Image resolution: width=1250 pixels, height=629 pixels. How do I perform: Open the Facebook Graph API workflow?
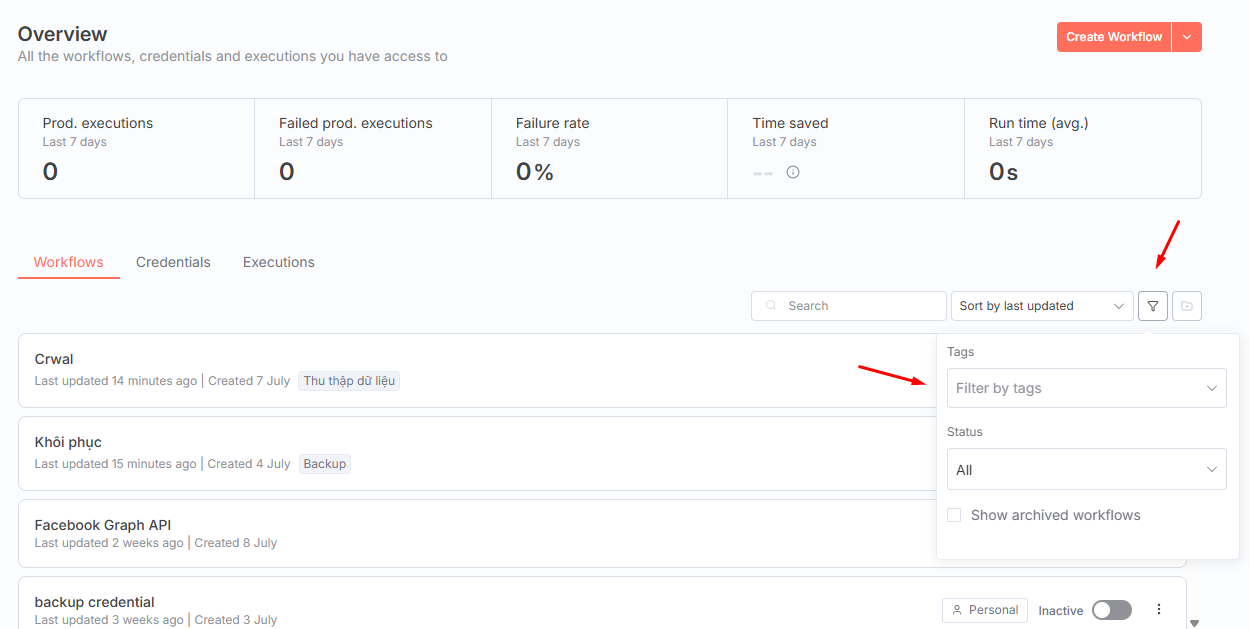pos(103,525)
